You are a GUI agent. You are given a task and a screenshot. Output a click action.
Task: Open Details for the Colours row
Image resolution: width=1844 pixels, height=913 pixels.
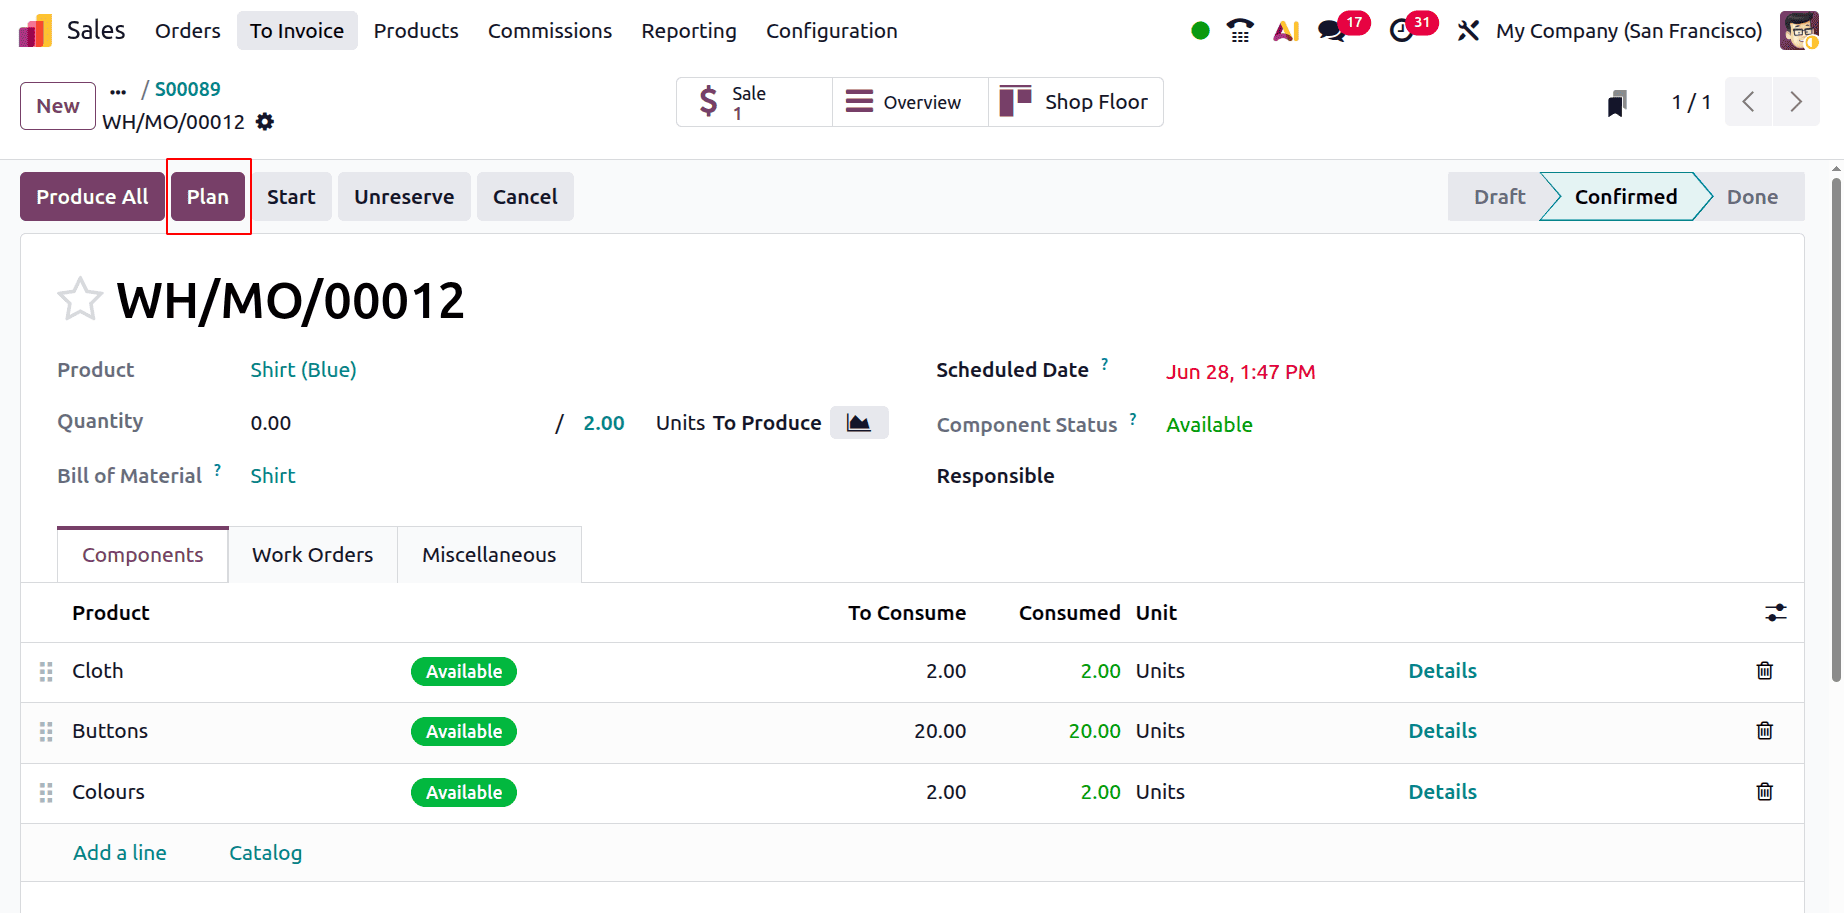pyautogui.click(x=1443, y=792)
